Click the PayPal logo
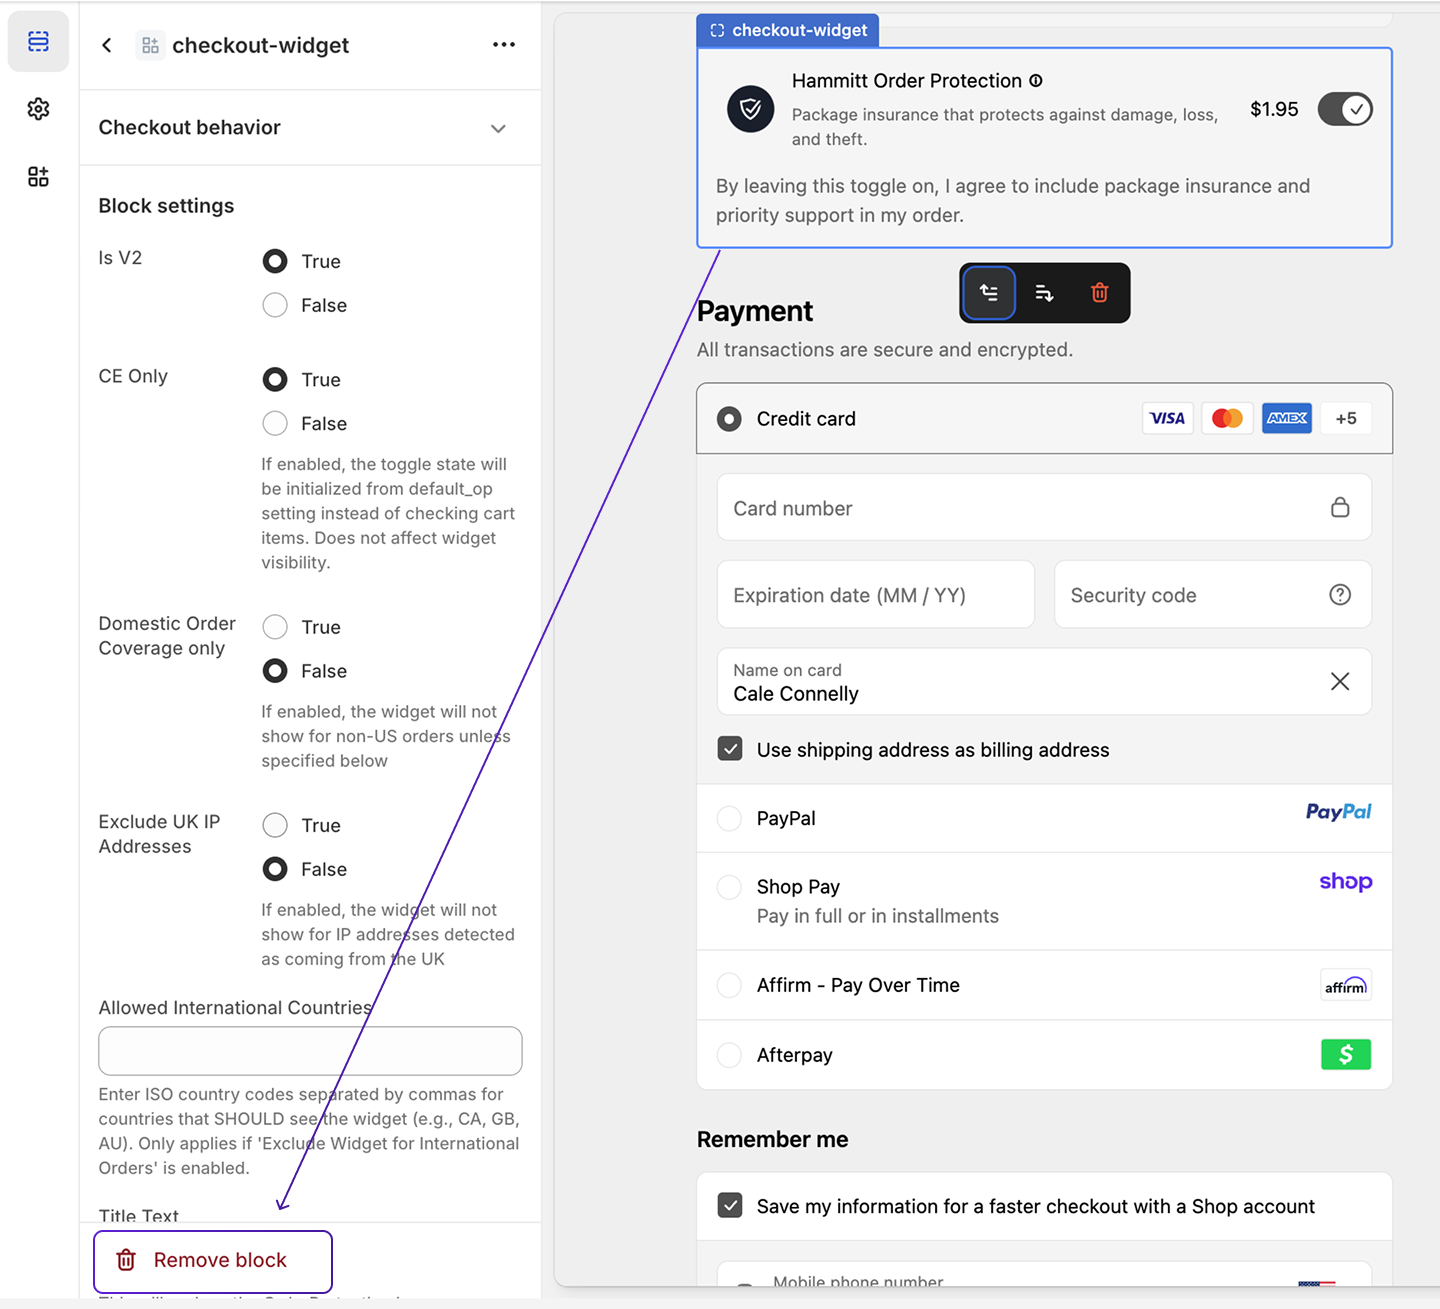This screenshot has height=1309, width=1440. pos(1339,812)
